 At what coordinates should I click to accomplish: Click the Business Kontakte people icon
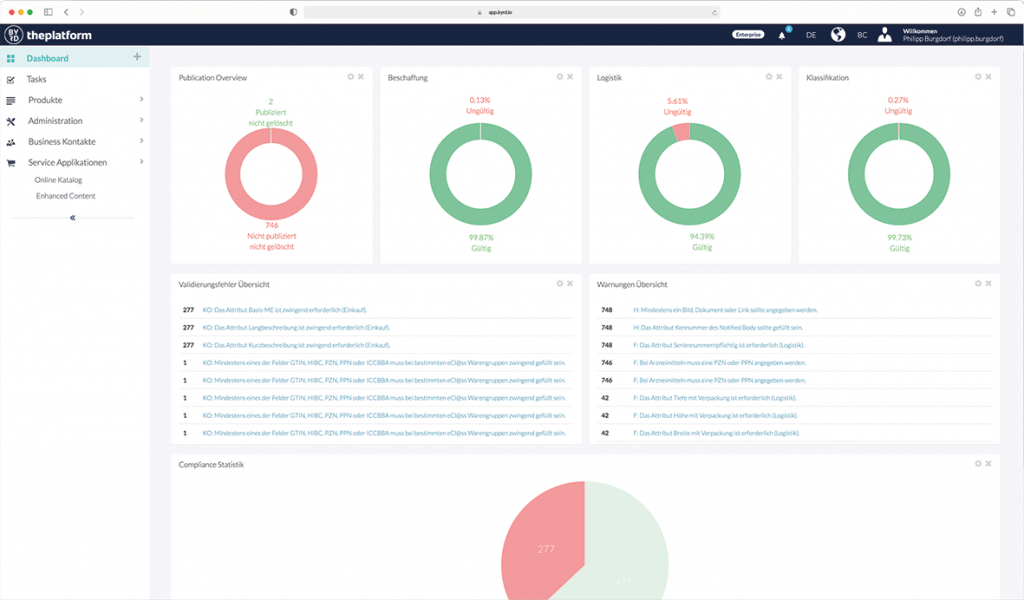[12, 141]
